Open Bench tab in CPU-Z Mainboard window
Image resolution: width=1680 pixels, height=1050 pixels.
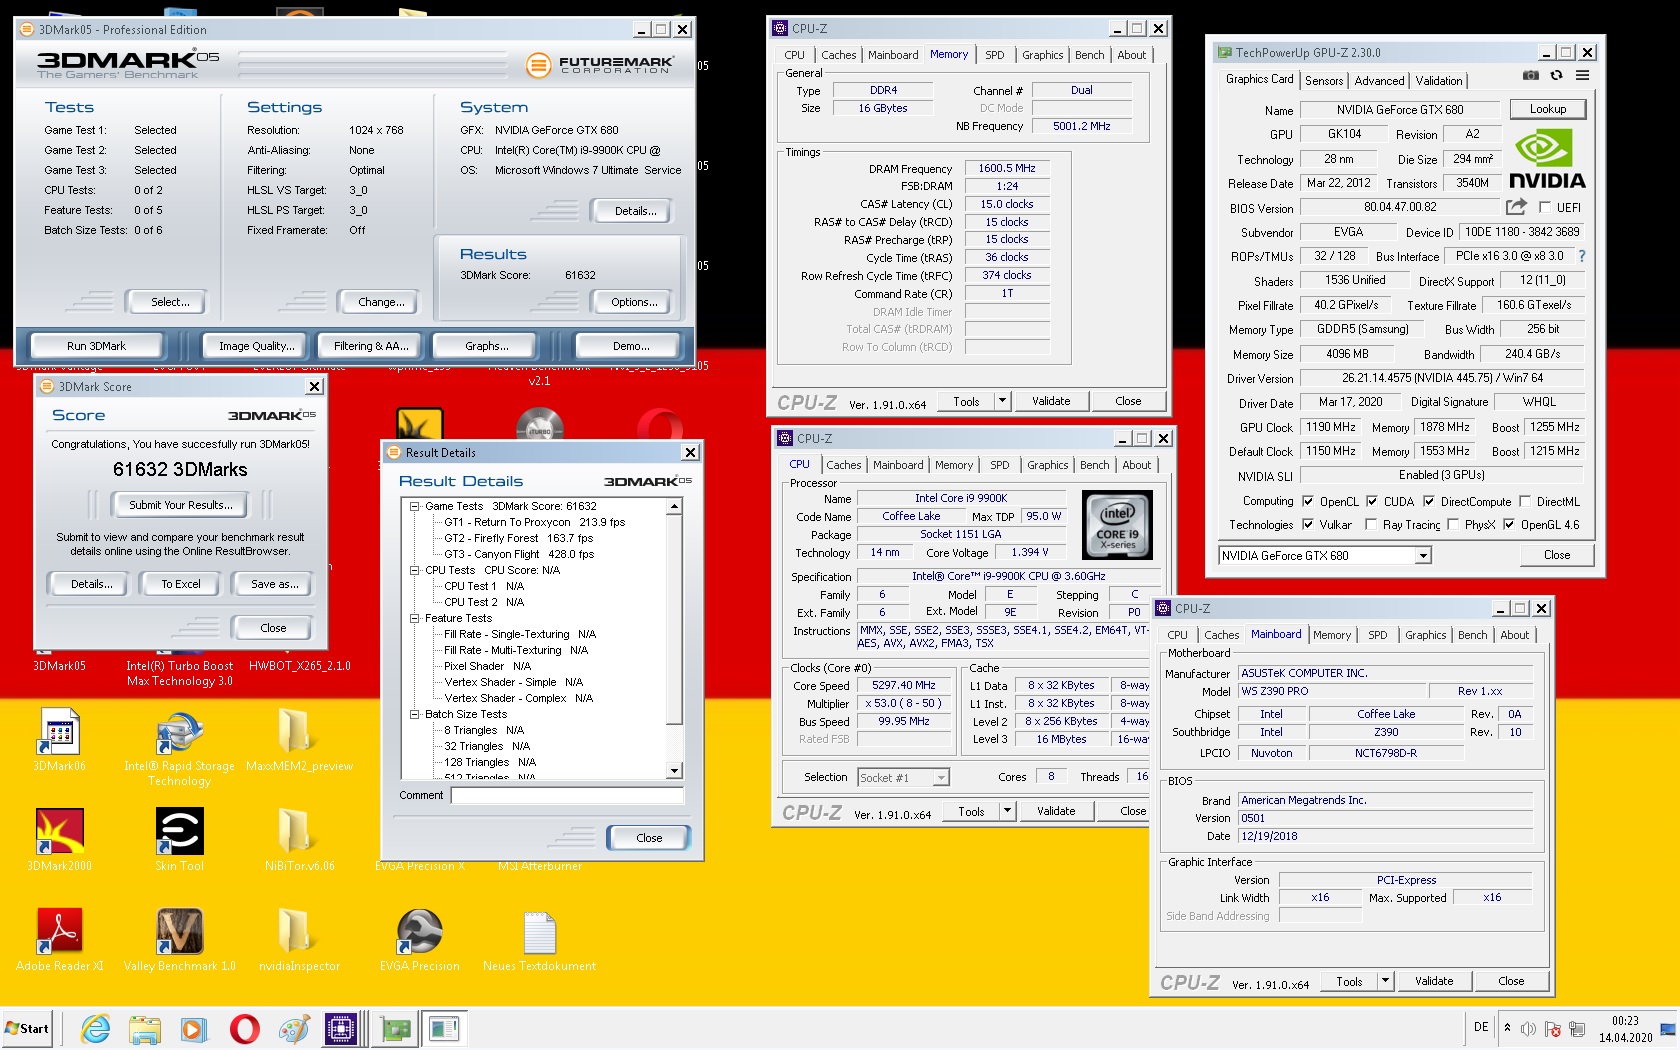tap(1472, 635)
